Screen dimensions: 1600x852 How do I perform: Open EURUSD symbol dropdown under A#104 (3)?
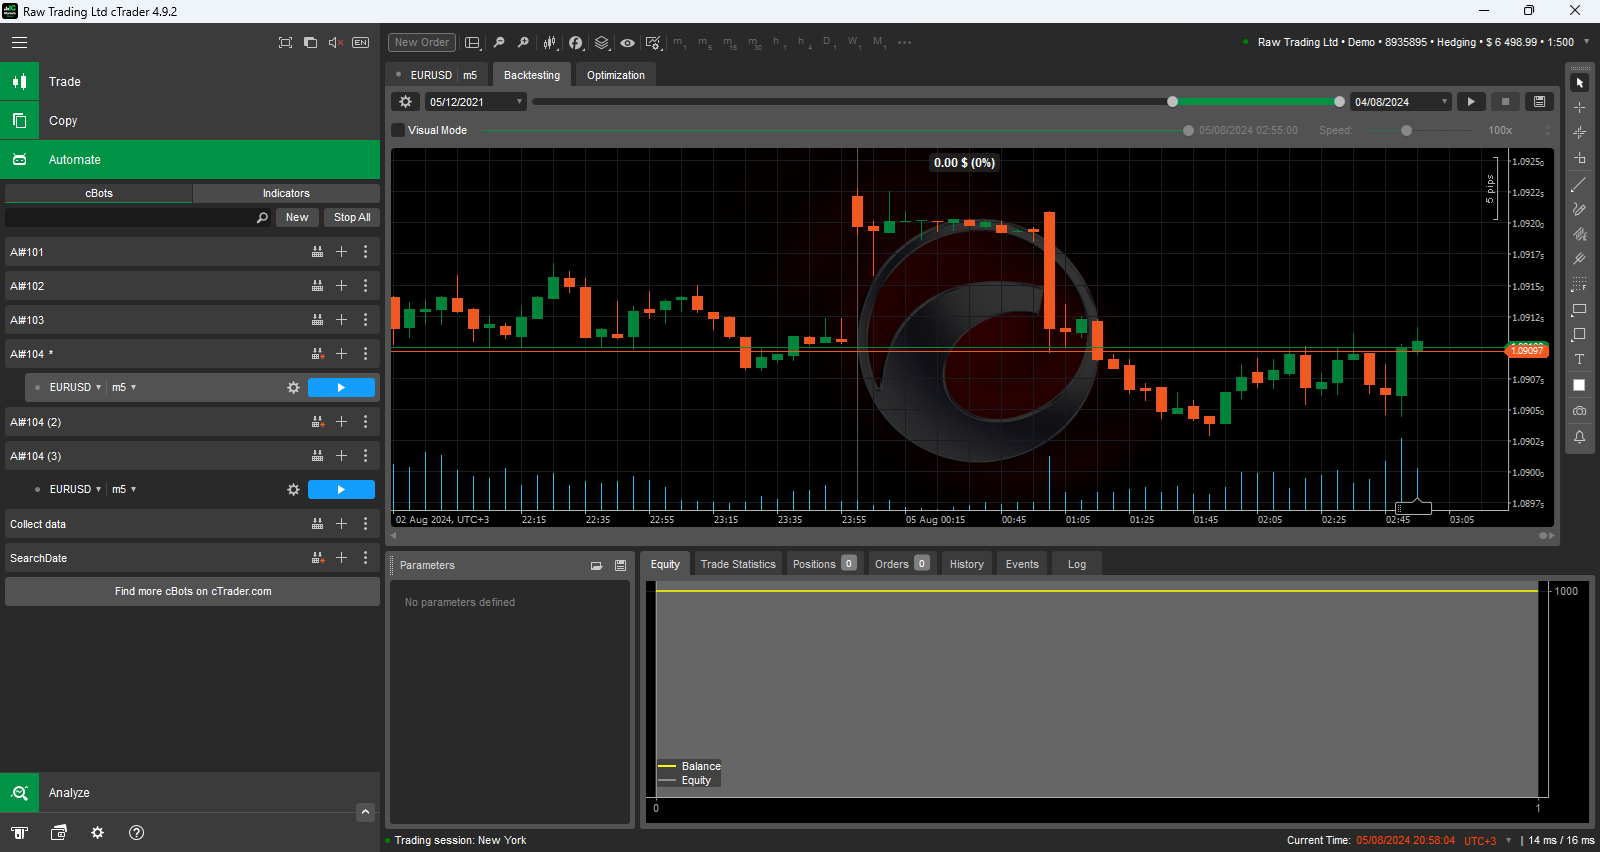pyautogui.click(x=75, y=490)
